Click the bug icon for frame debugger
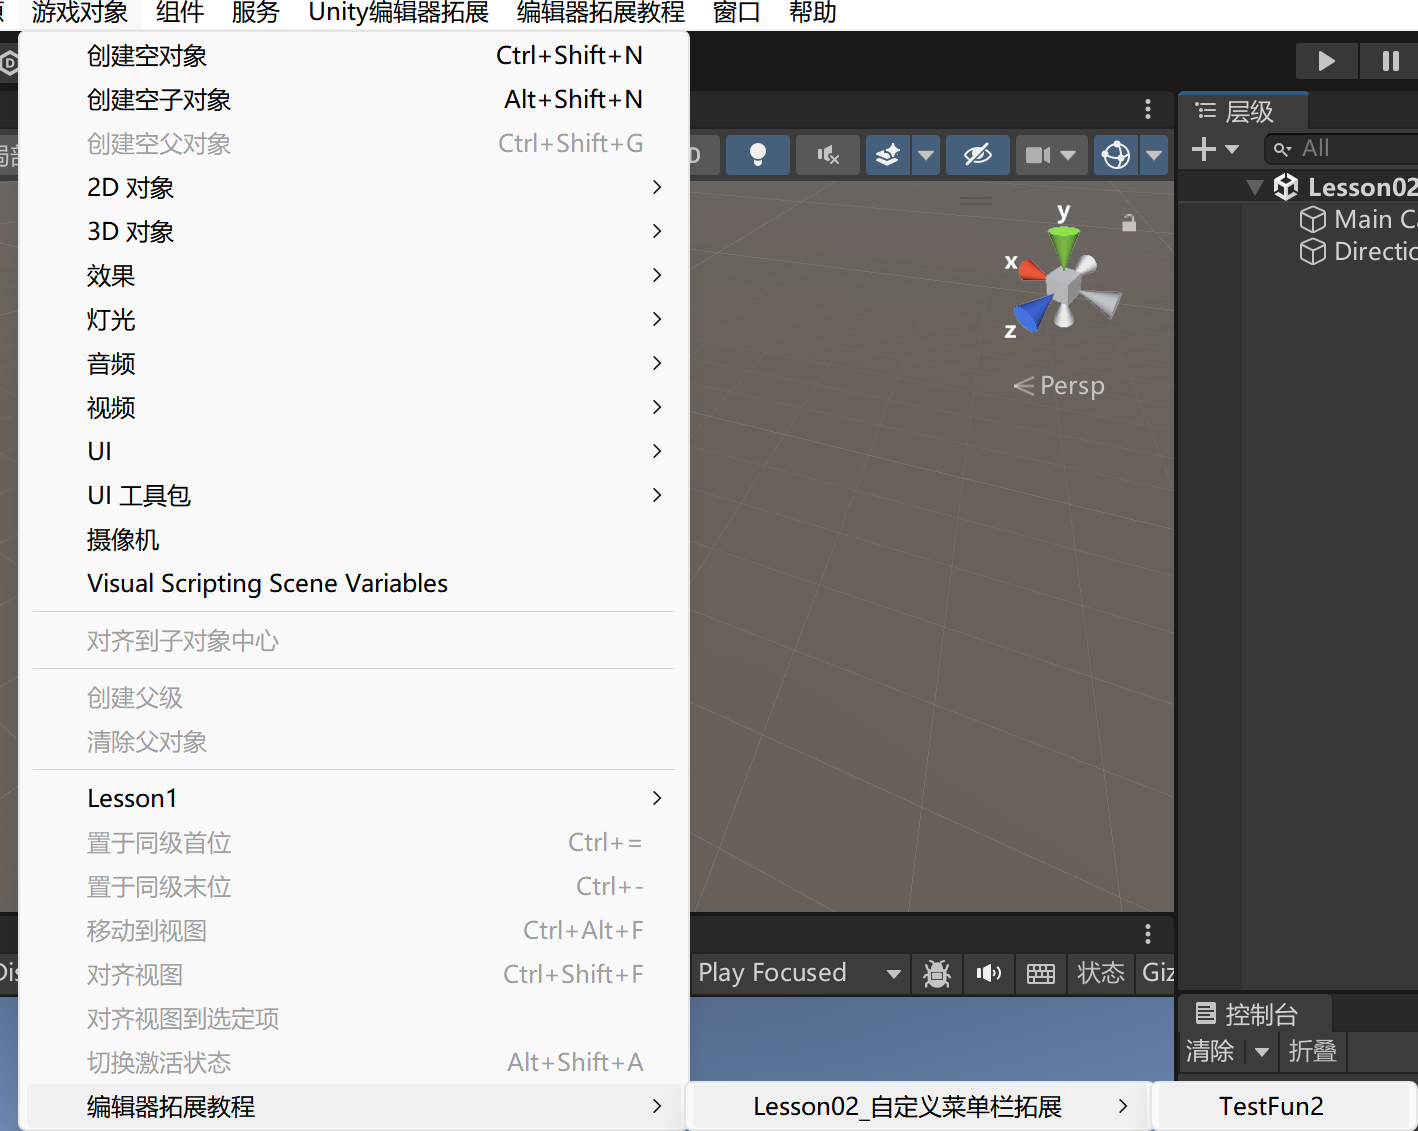The image size is (1418, 1131). tap(937, 973)
